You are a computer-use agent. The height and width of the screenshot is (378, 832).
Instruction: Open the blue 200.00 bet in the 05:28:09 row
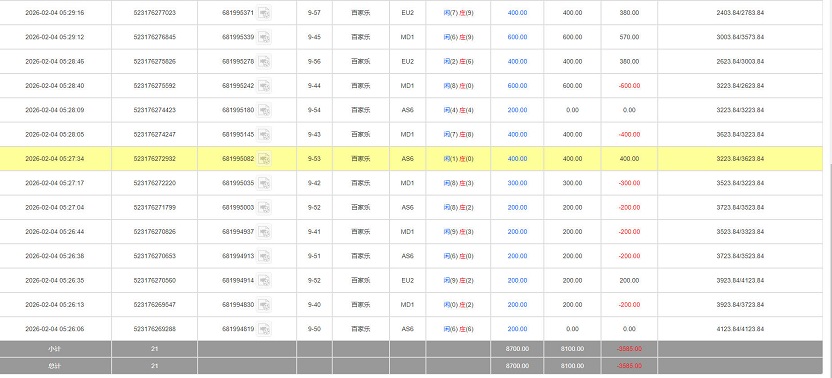click(517, 110)
